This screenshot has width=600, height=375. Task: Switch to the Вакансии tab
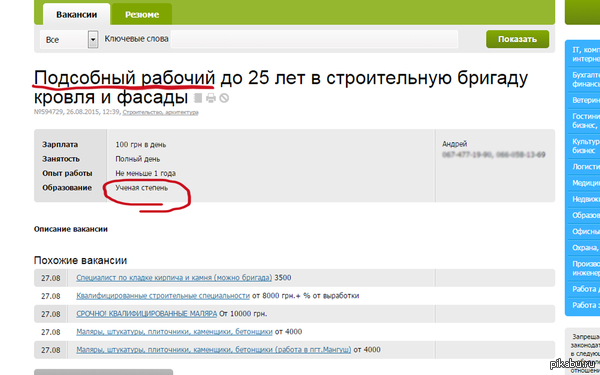pyautogui.click(x=77, y=15)
